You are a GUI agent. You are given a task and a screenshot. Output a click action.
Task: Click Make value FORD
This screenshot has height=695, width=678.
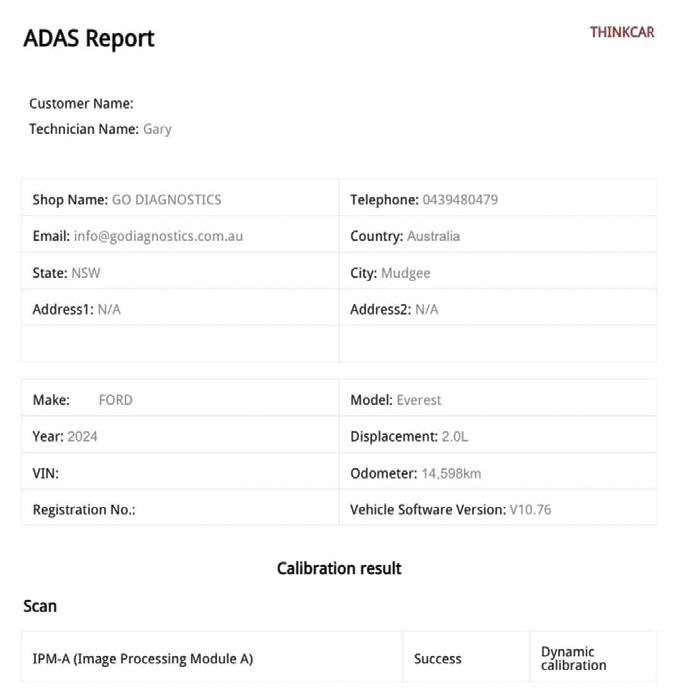point(116,400)
